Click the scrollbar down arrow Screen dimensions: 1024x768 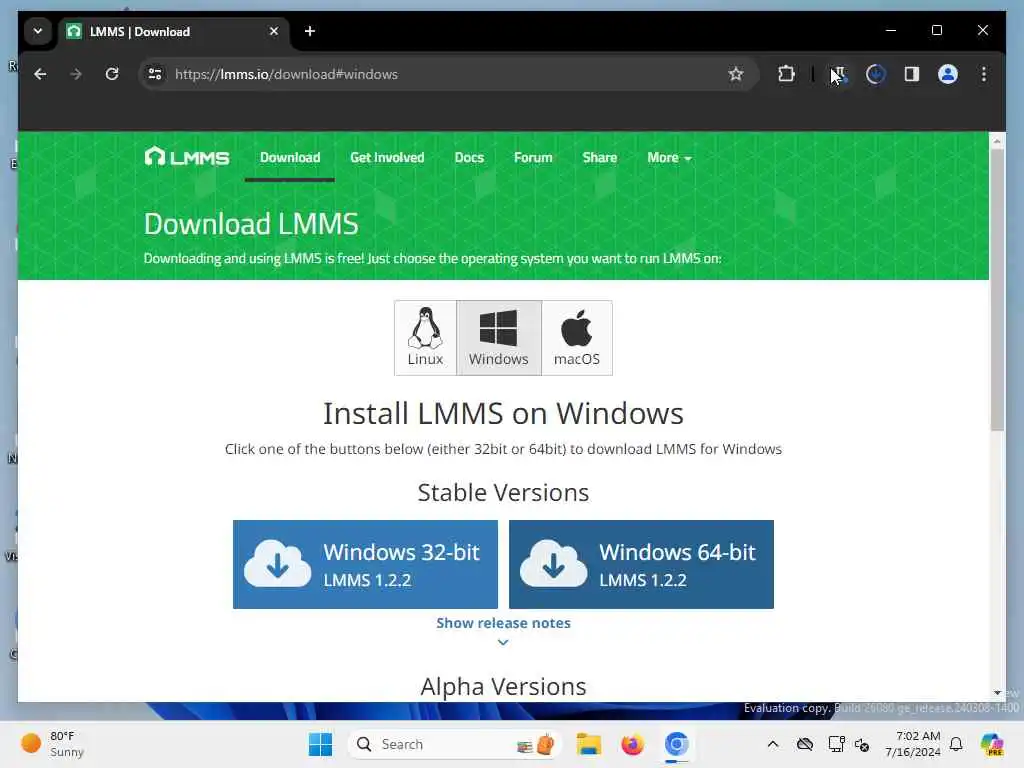click(997, 692)
